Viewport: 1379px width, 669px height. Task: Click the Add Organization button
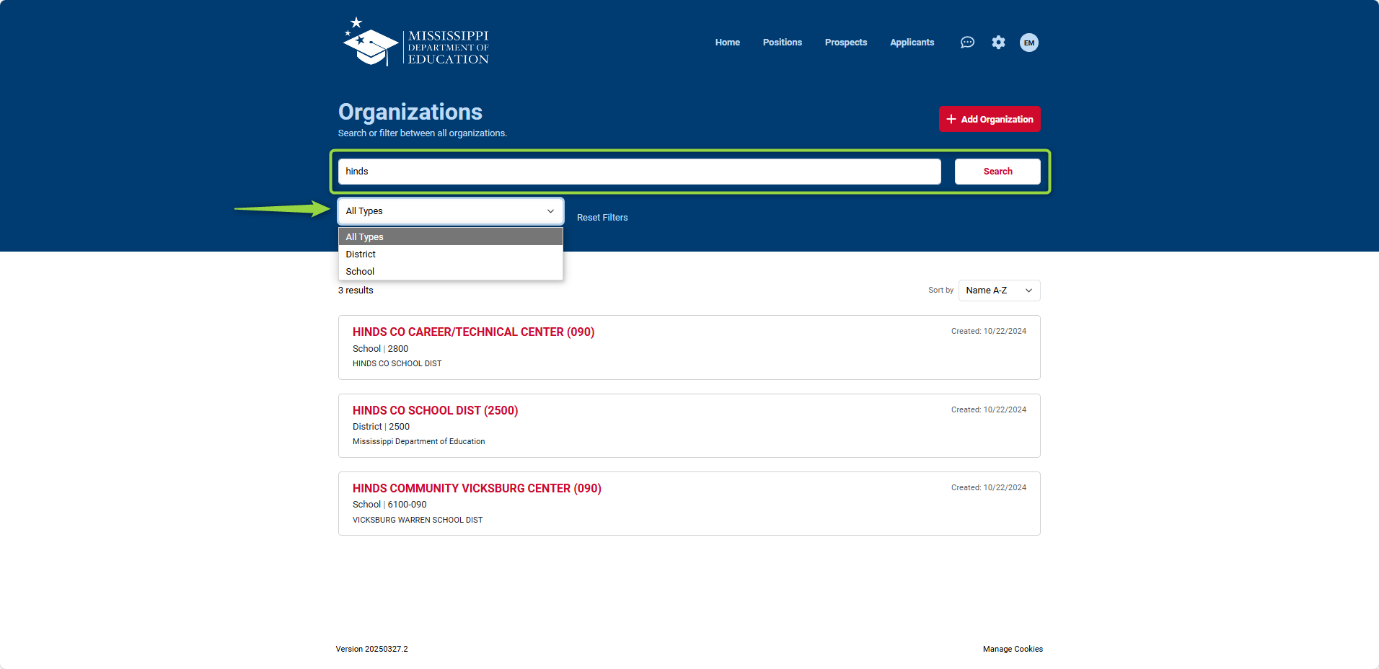[989, 118]
